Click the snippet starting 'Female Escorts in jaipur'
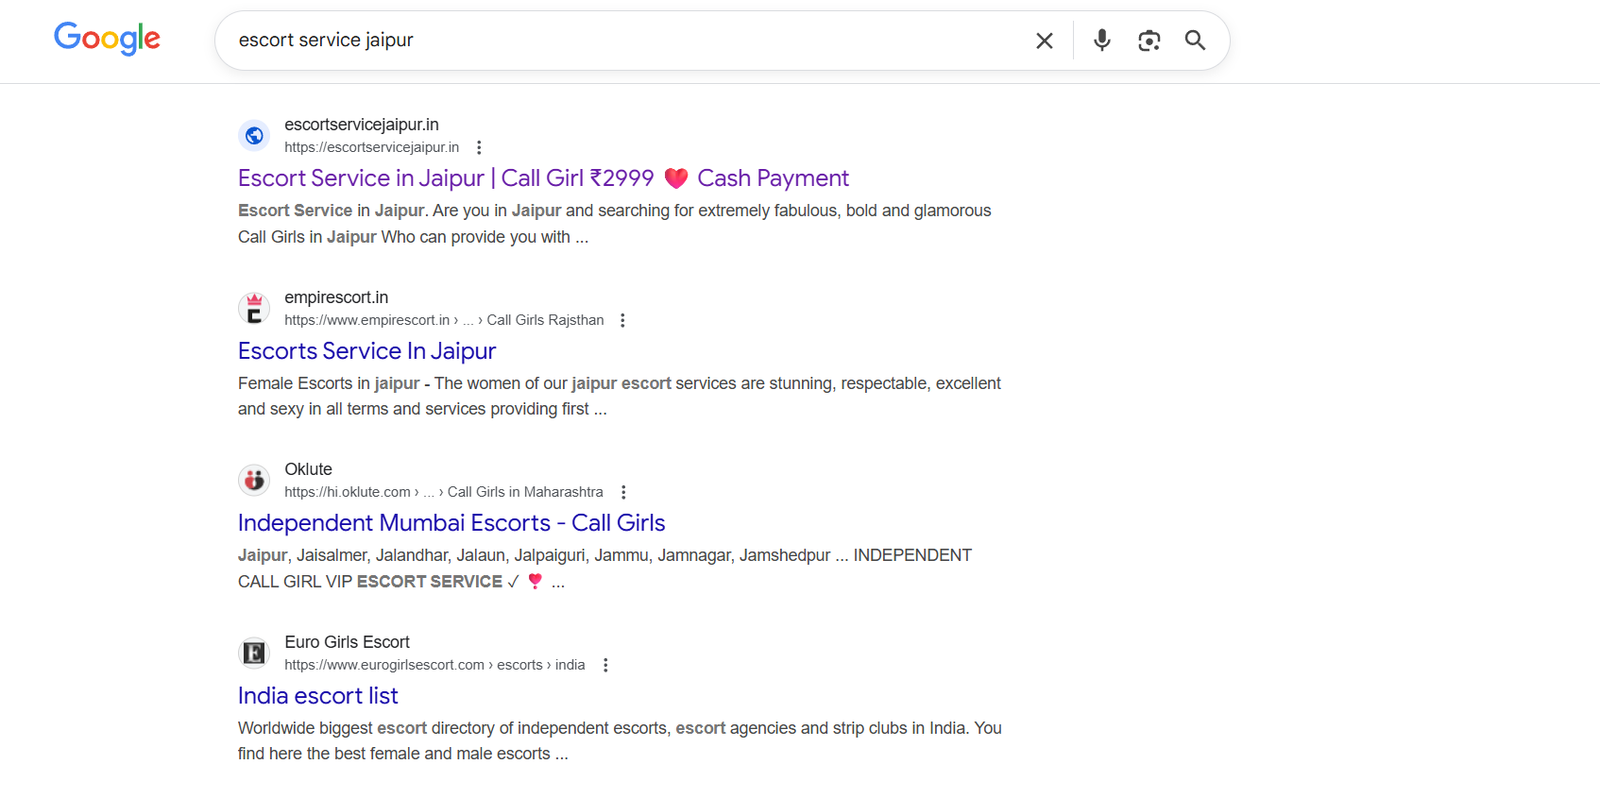This screenshot has width=1600, height=797. click(x=619, y=396)
